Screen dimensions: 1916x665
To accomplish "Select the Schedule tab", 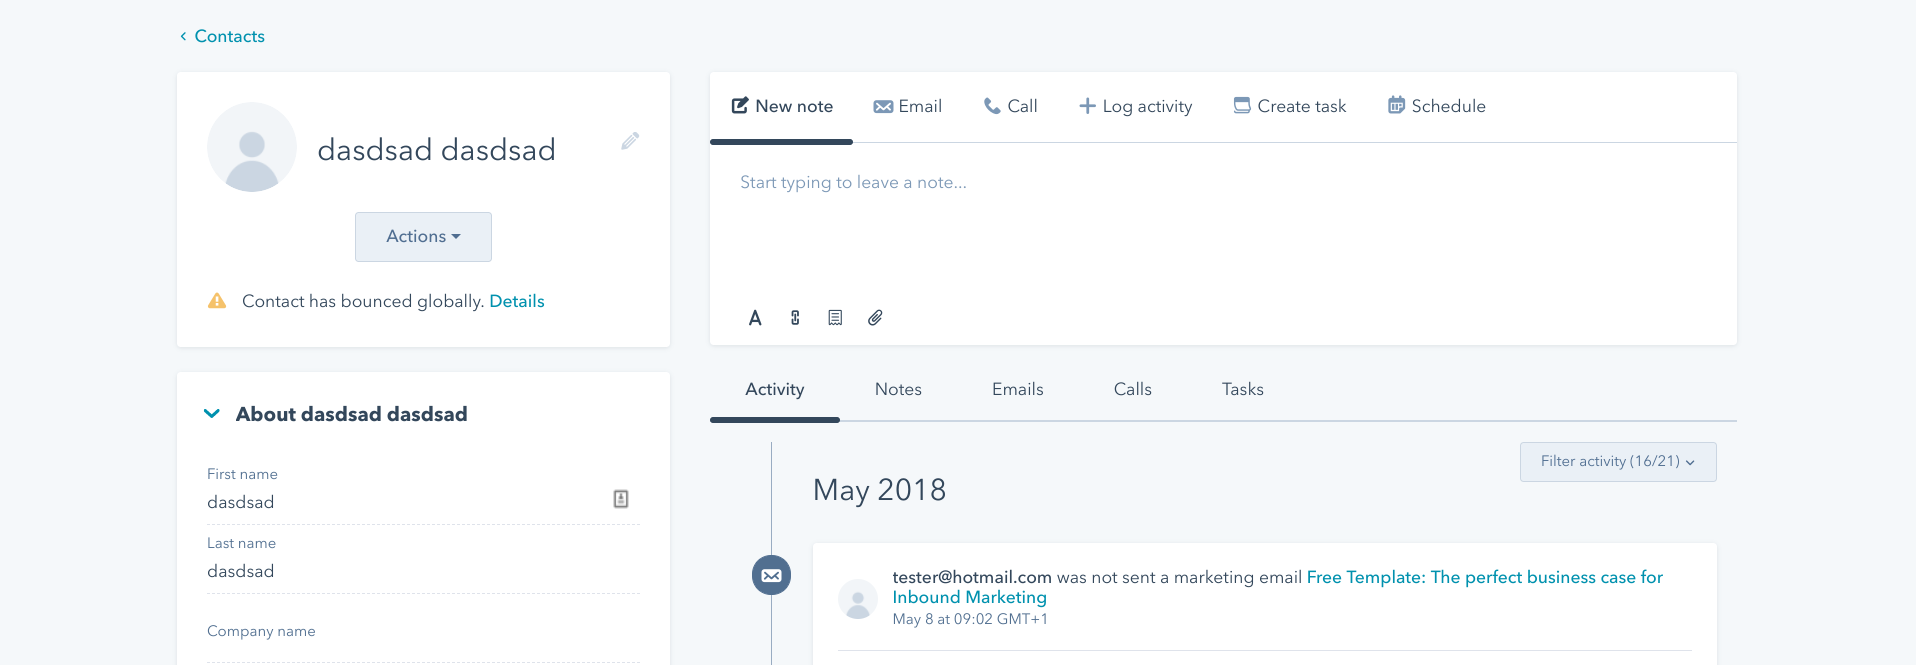I will (x=1436, y=106).
